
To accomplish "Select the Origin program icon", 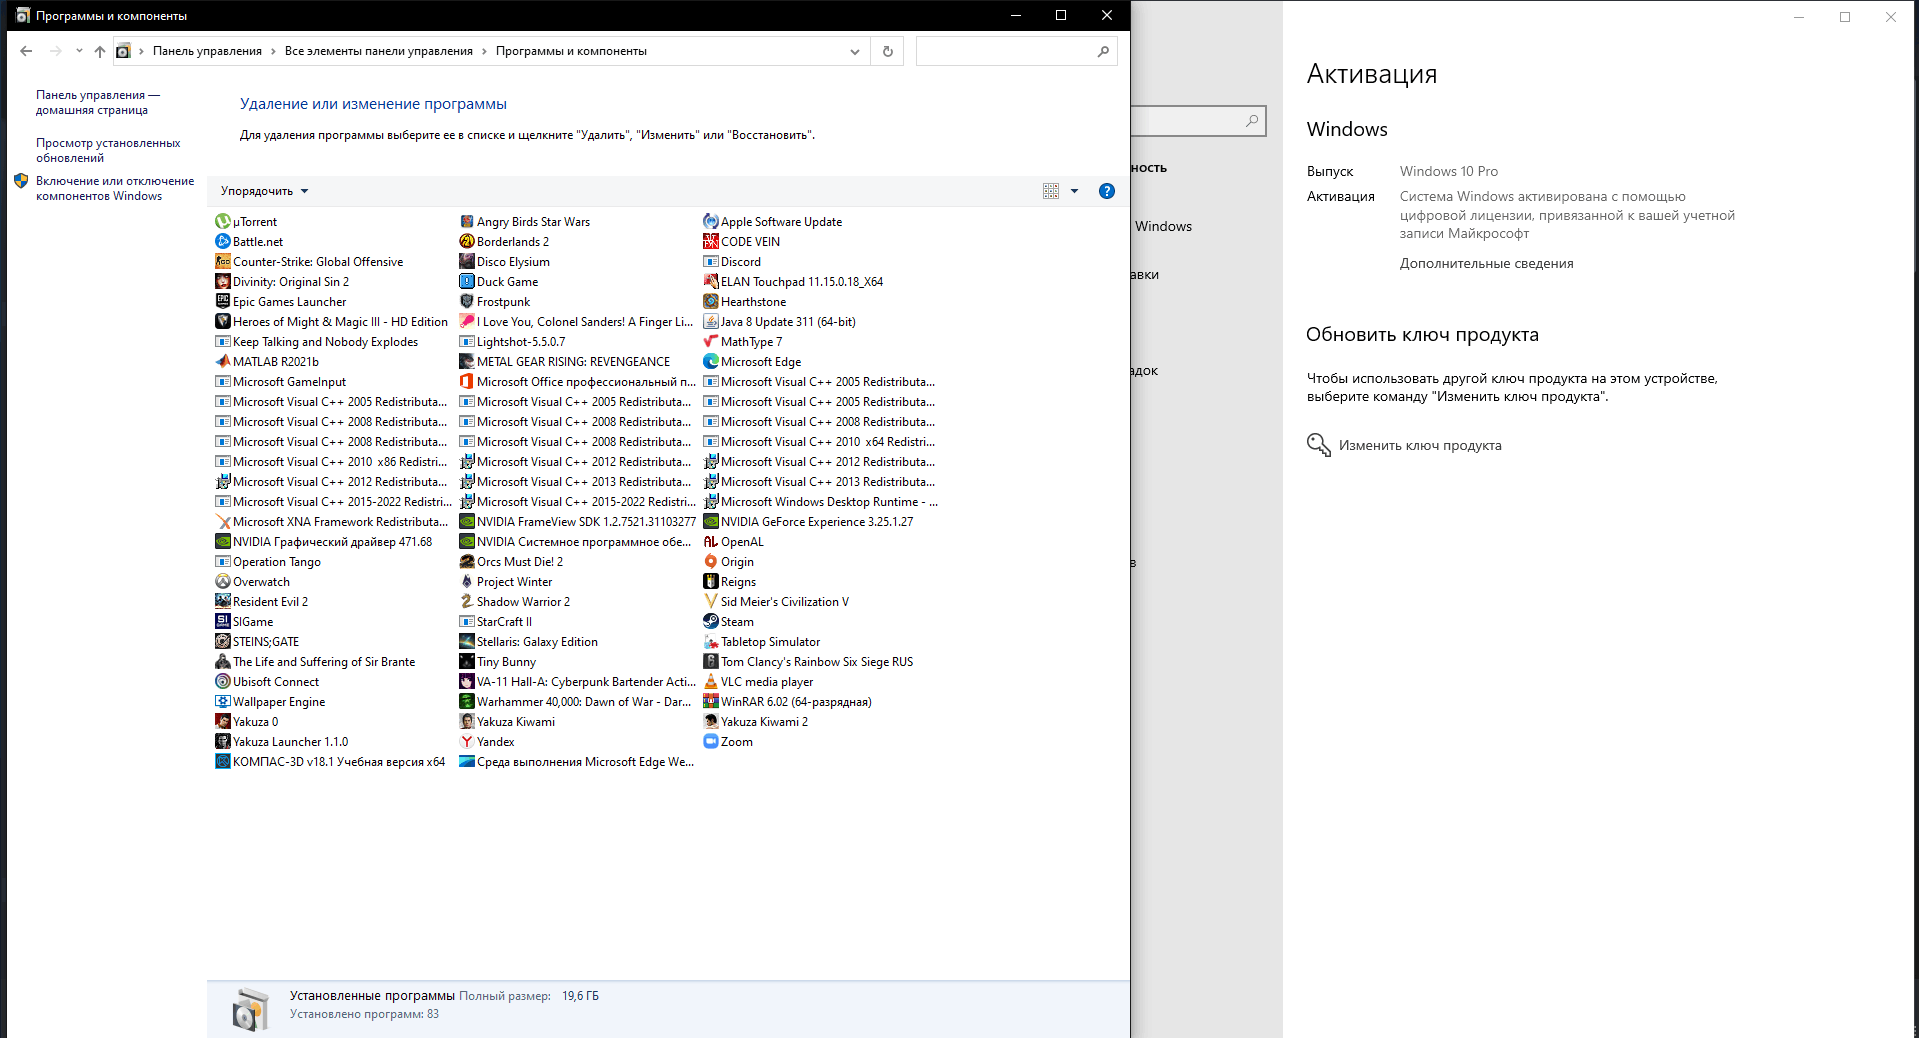I will [x=711, y=562].
